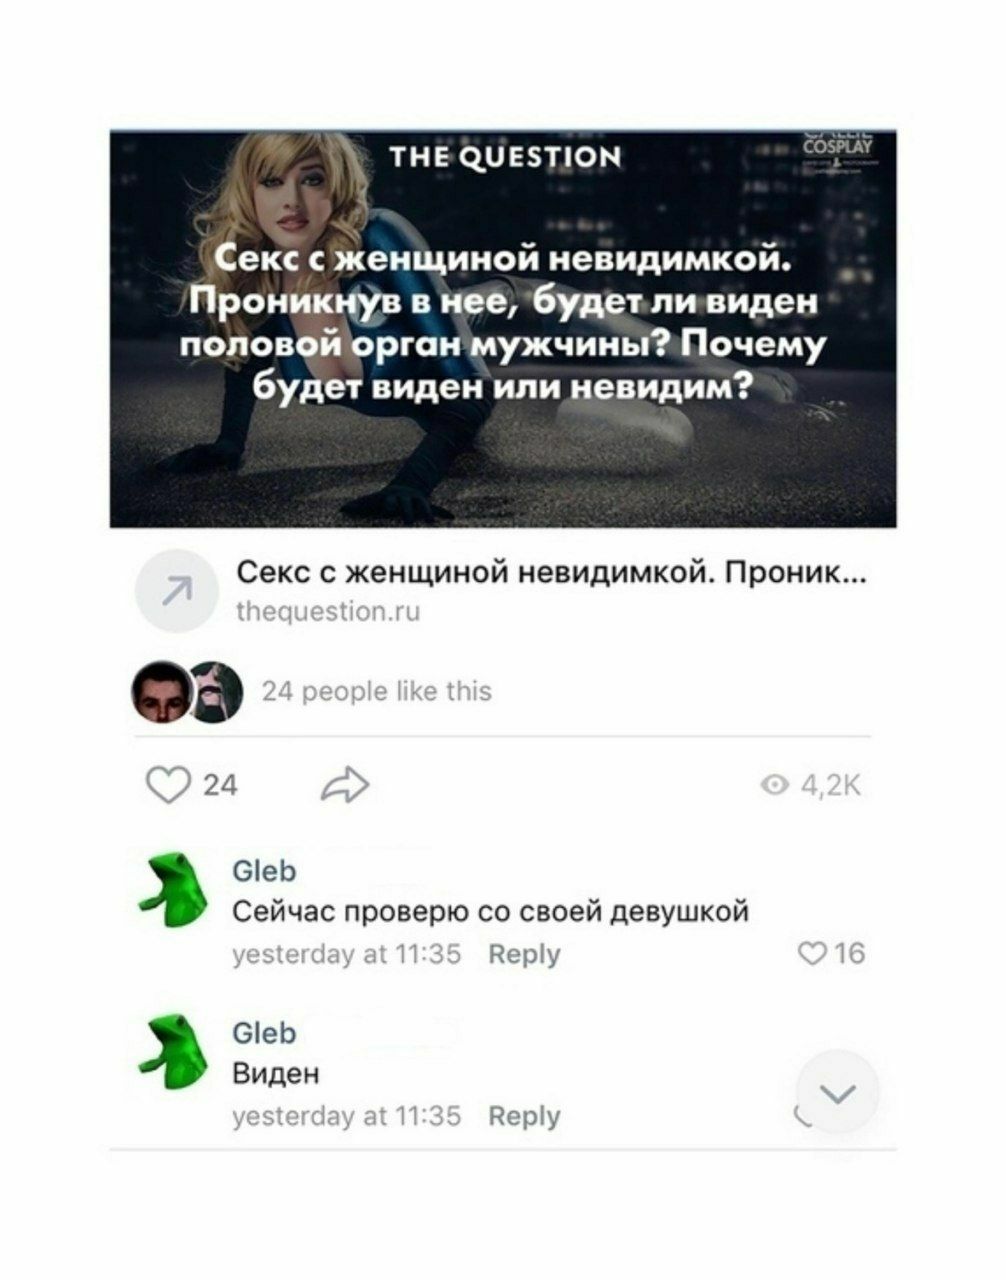Like the post with heart icon
The image size is (1006, 1280).
pos(167,785)
